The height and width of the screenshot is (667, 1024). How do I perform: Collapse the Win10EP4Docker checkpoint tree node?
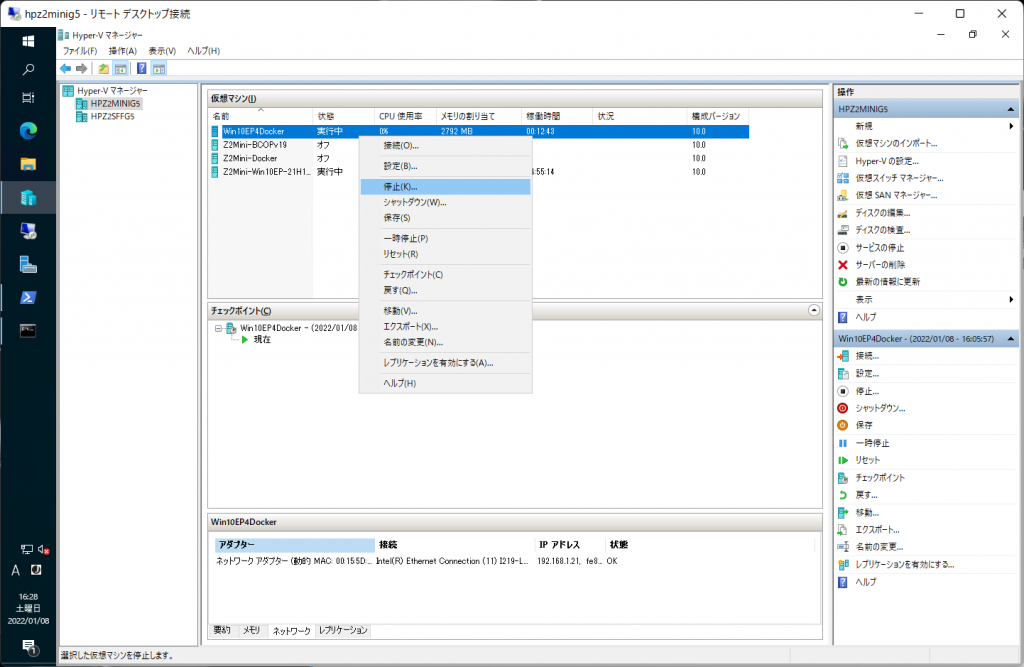218,329
